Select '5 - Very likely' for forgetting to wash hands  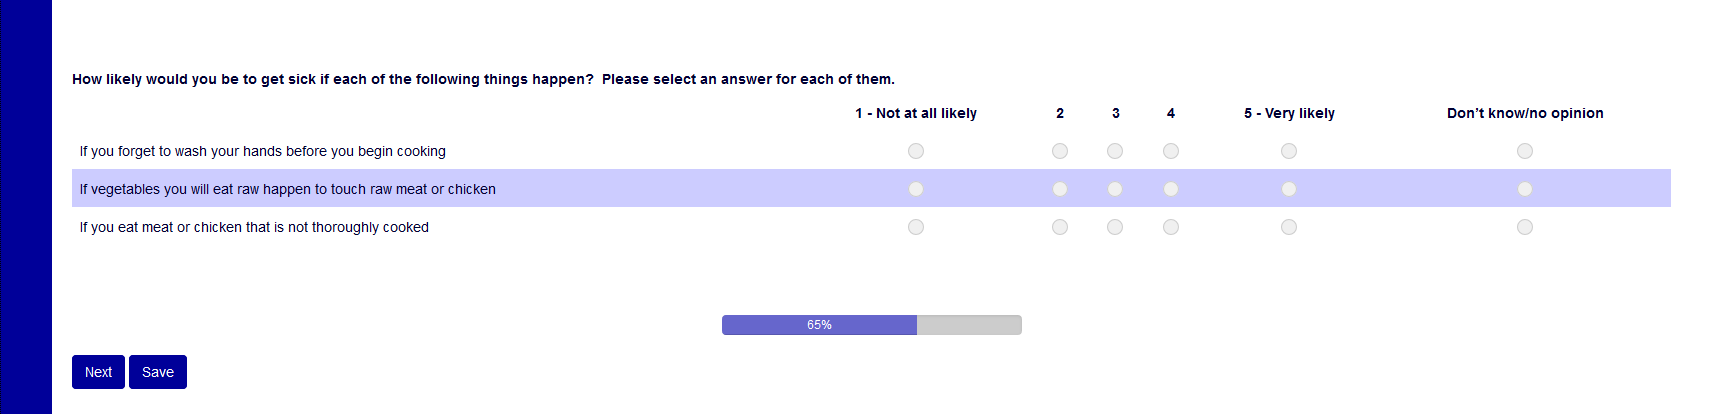pyautogui.click(x=1289, y=151)
